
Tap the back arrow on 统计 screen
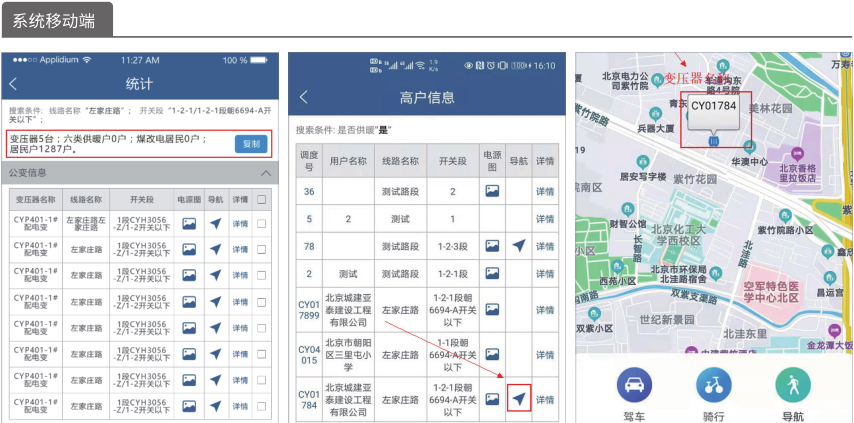13,84
